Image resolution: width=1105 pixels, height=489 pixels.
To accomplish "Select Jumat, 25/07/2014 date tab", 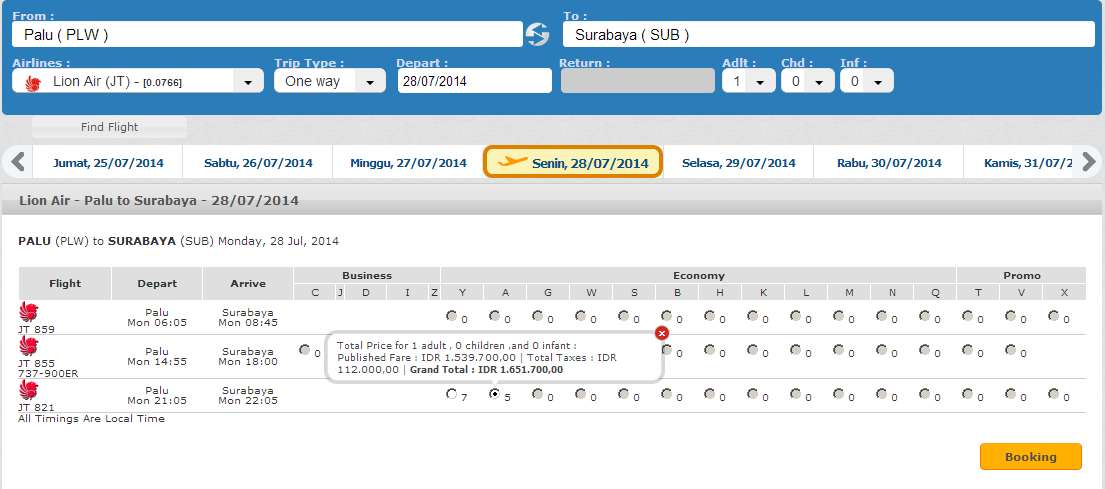I will click(108, 163).
